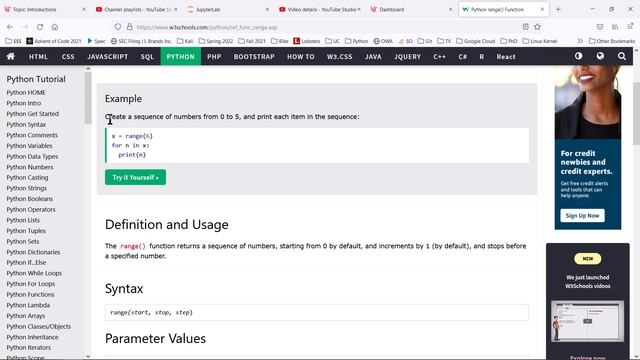Image resolution: width=640 pixels, height=360 pixels.
Task: Open the Google Cloud bookmarks folder
Action: tap(476, 41)
